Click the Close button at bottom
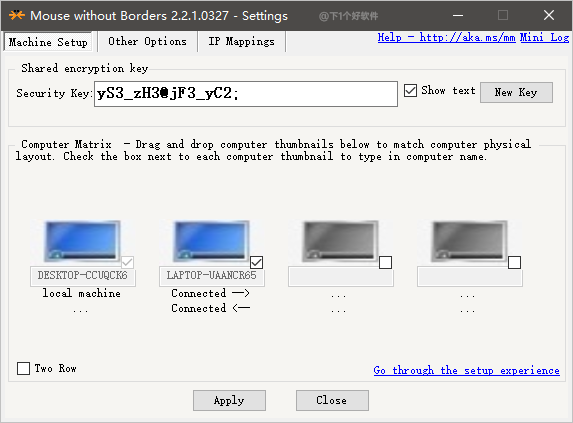The image size is (573, 423). point(332,400)
